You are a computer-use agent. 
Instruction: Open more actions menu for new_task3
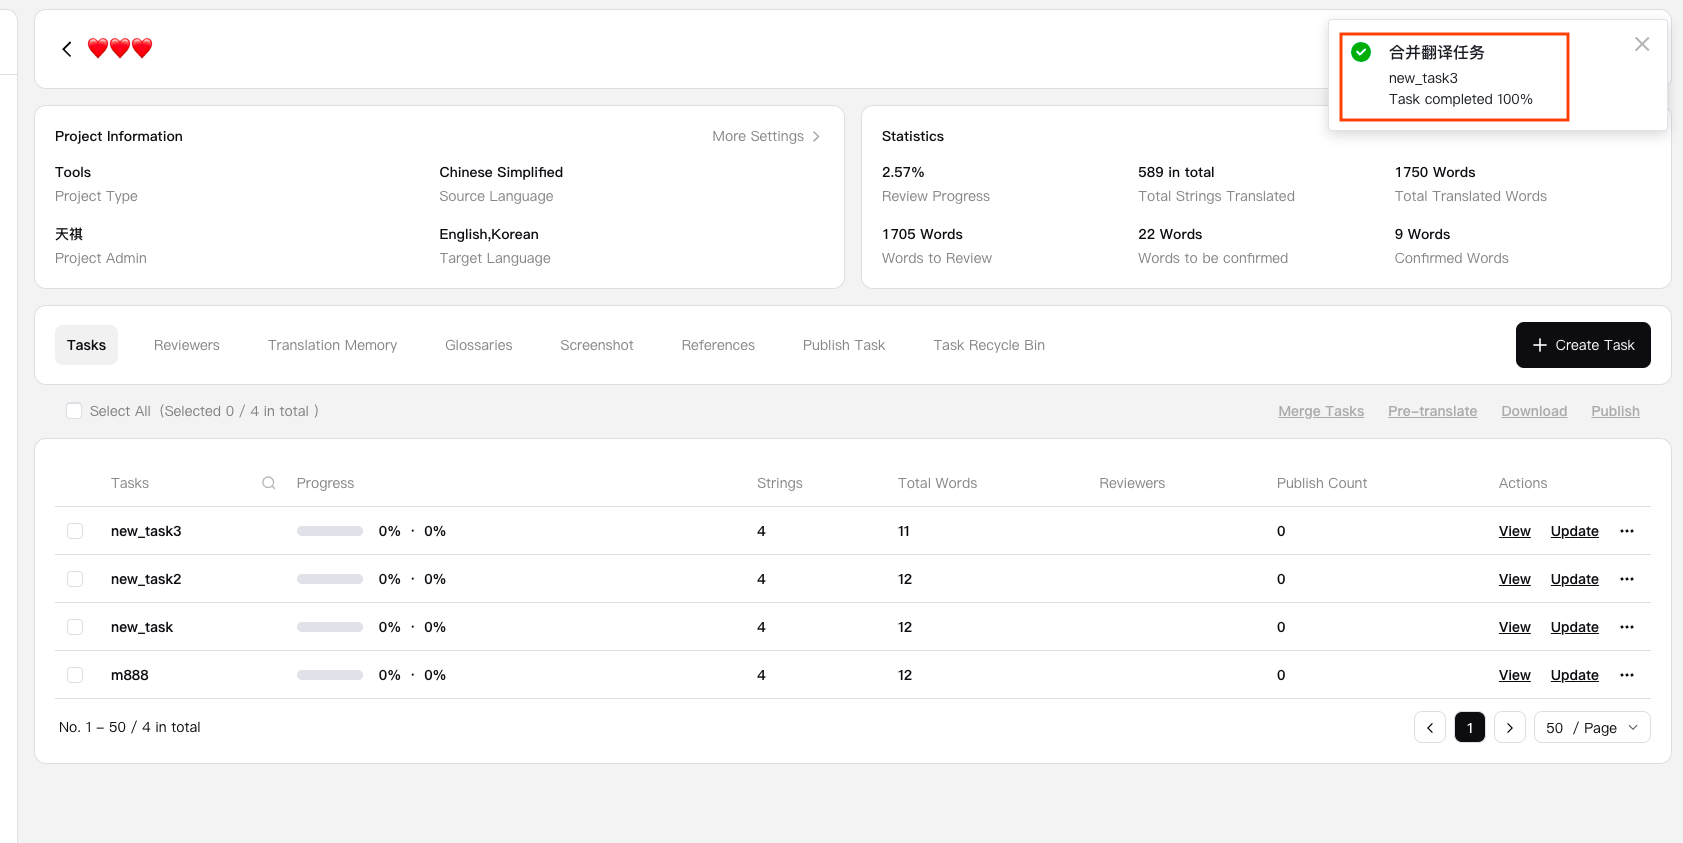click(x=1626, y=531)
